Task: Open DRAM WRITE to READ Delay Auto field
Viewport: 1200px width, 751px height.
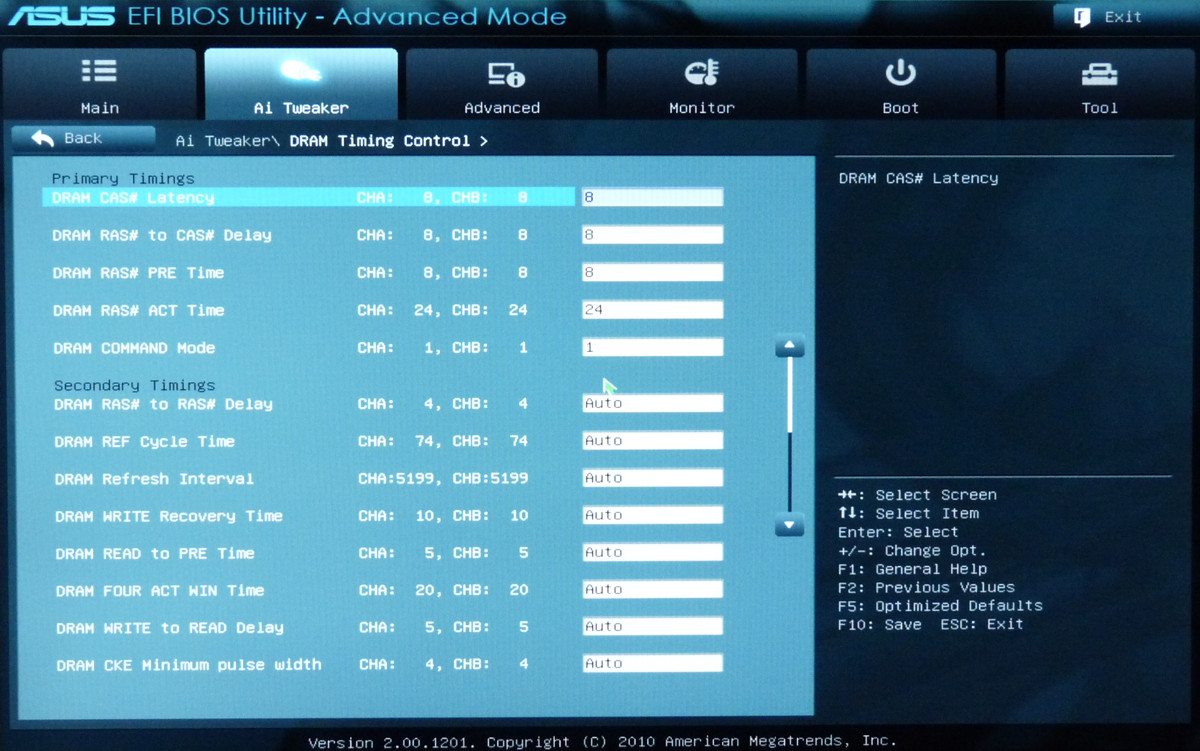Action: pos(652,626)
